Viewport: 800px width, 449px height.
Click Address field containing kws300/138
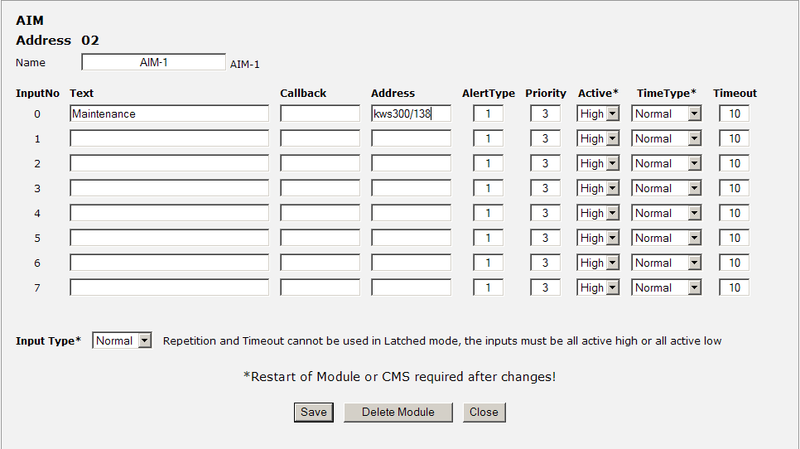tap(410, 114)
